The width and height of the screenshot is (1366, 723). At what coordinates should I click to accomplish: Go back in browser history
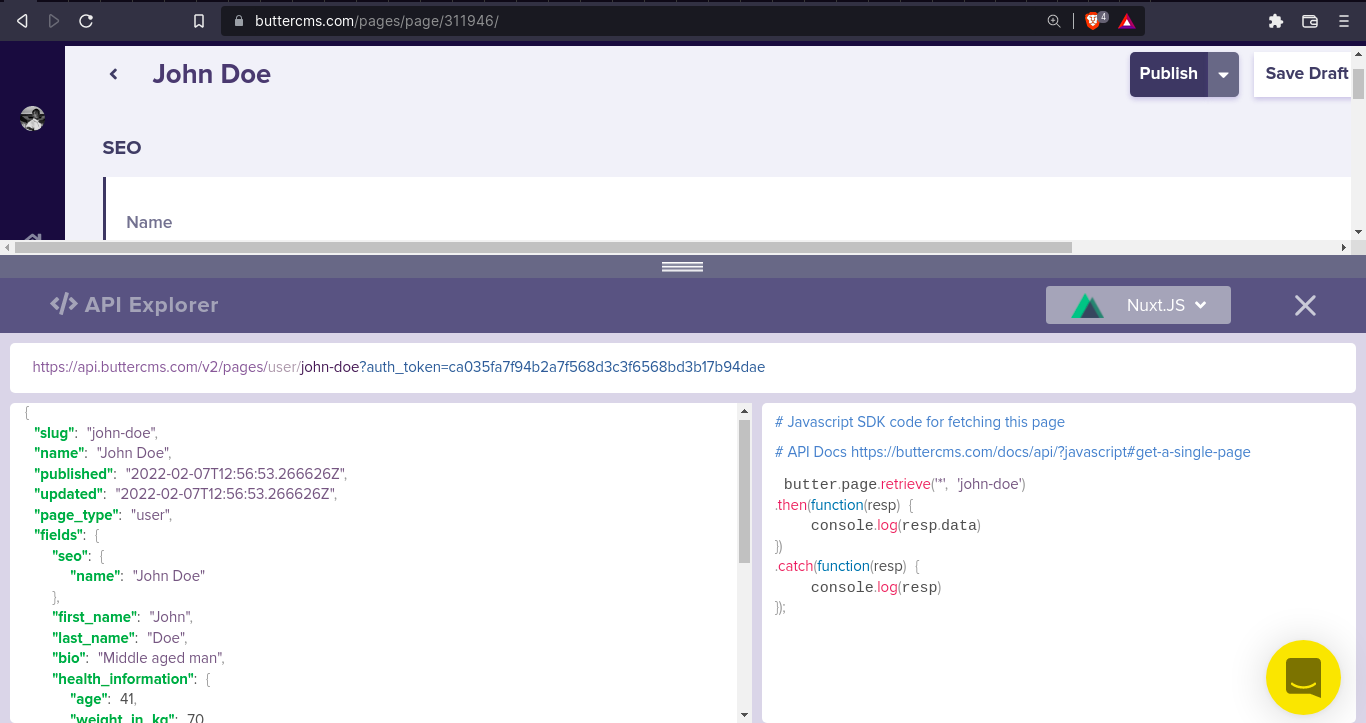point(22,21)
